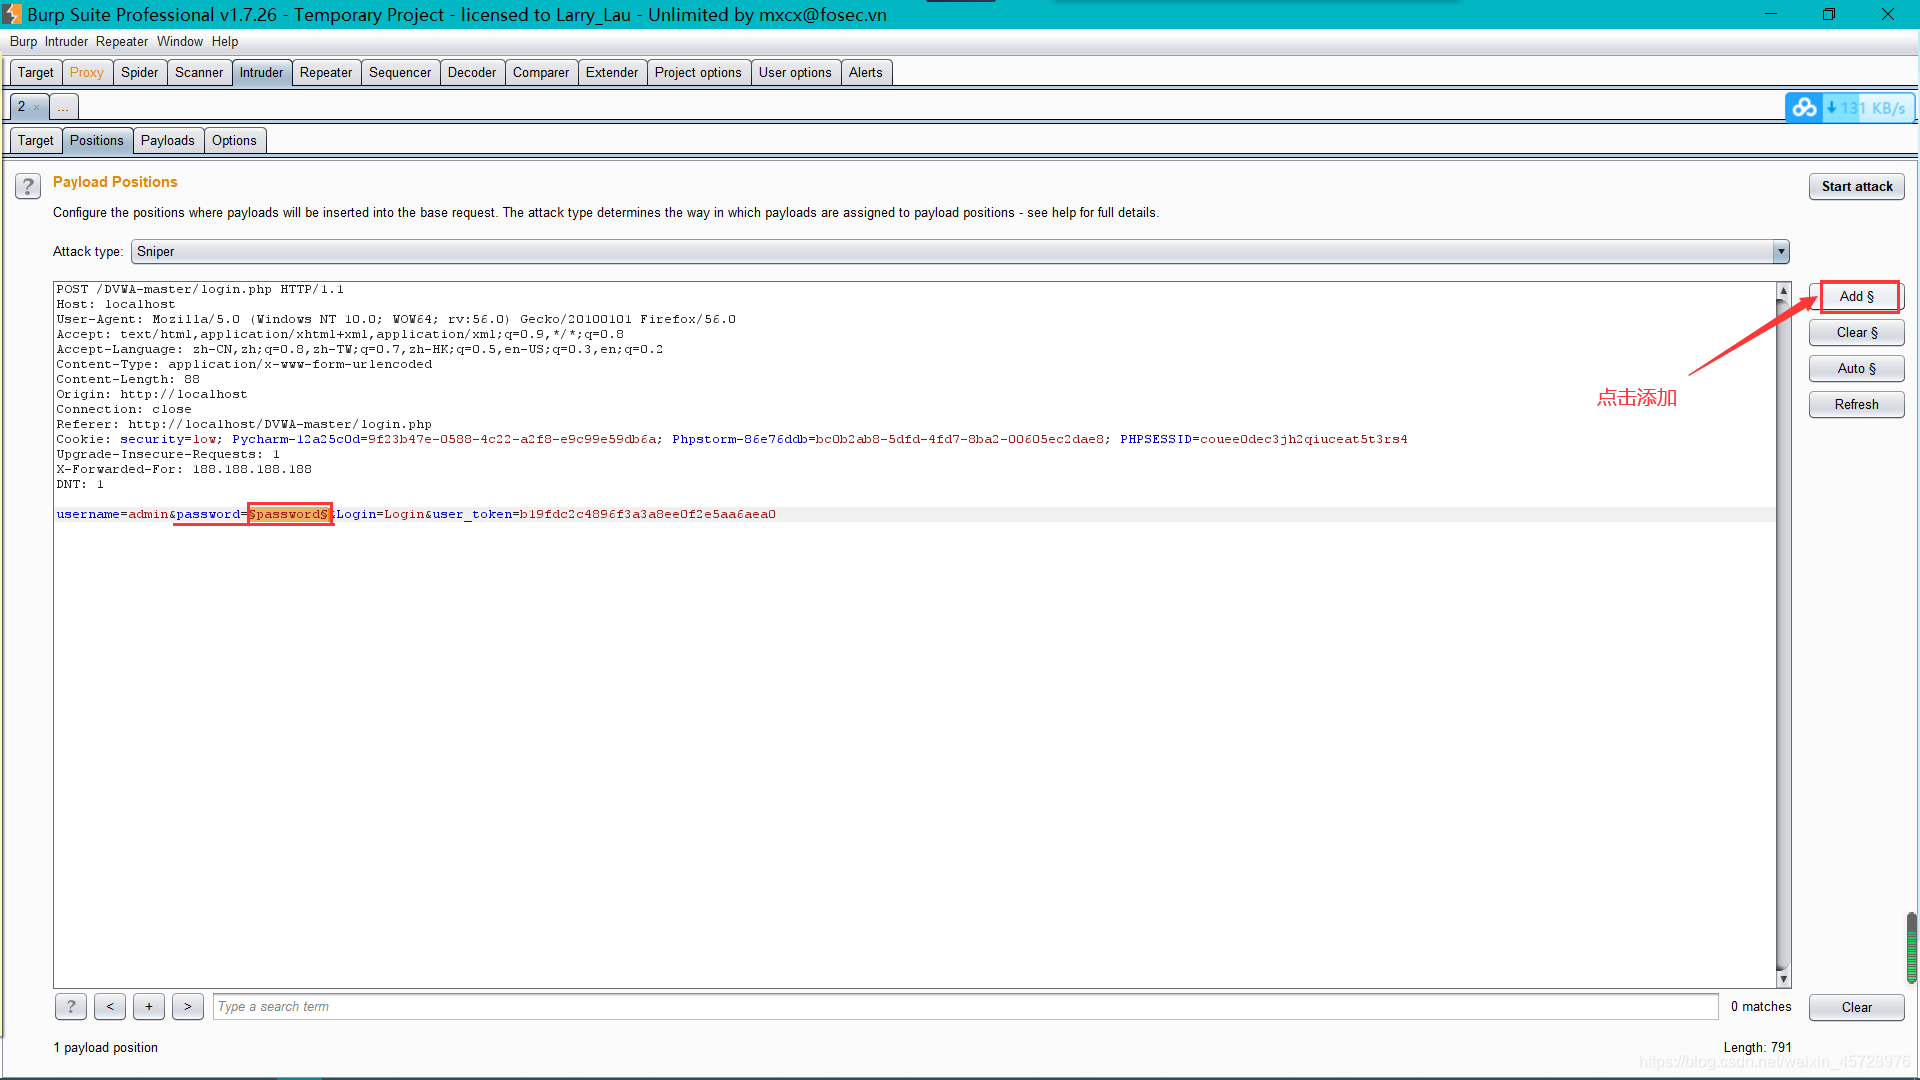Open the Payload Positions help icon
Viewport: 1920px width, 1080px height.
coord(28,186)
